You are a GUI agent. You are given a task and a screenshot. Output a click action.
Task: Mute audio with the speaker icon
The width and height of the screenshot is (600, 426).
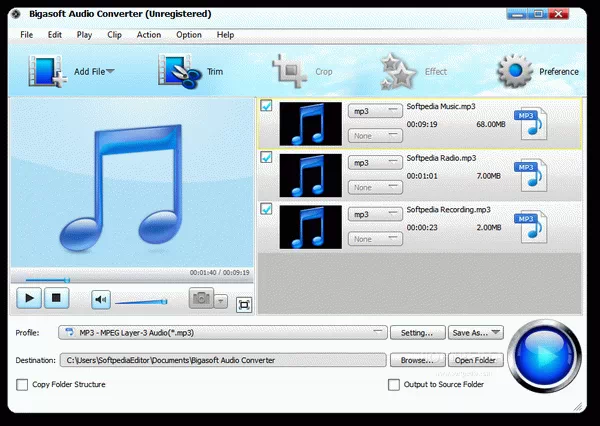click(101, 299)
